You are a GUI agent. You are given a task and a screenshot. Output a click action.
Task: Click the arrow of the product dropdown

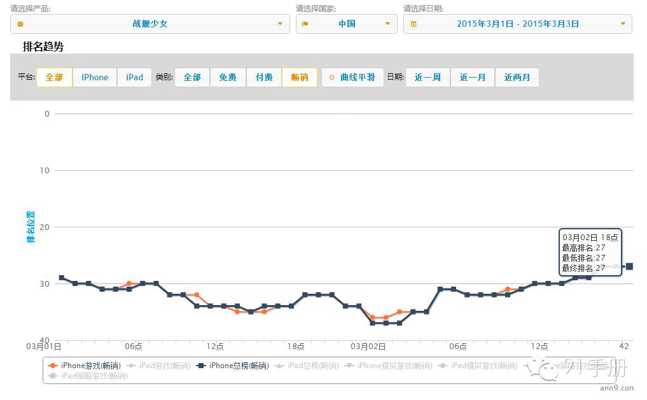[280, 24]
